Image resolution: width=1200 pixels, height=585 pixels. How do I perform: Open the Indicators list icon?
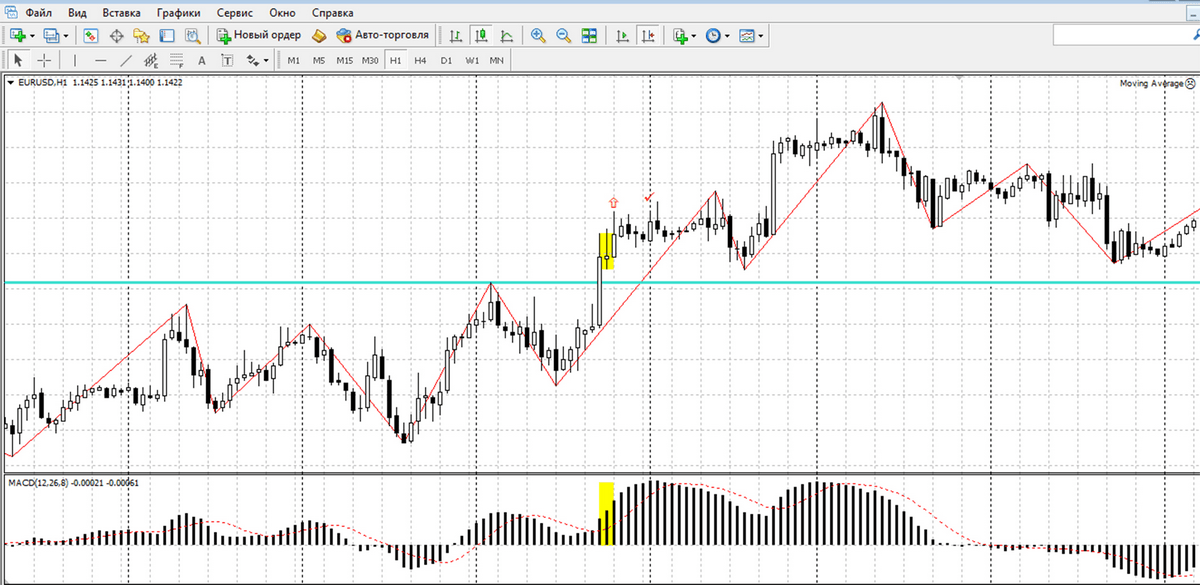681,35
